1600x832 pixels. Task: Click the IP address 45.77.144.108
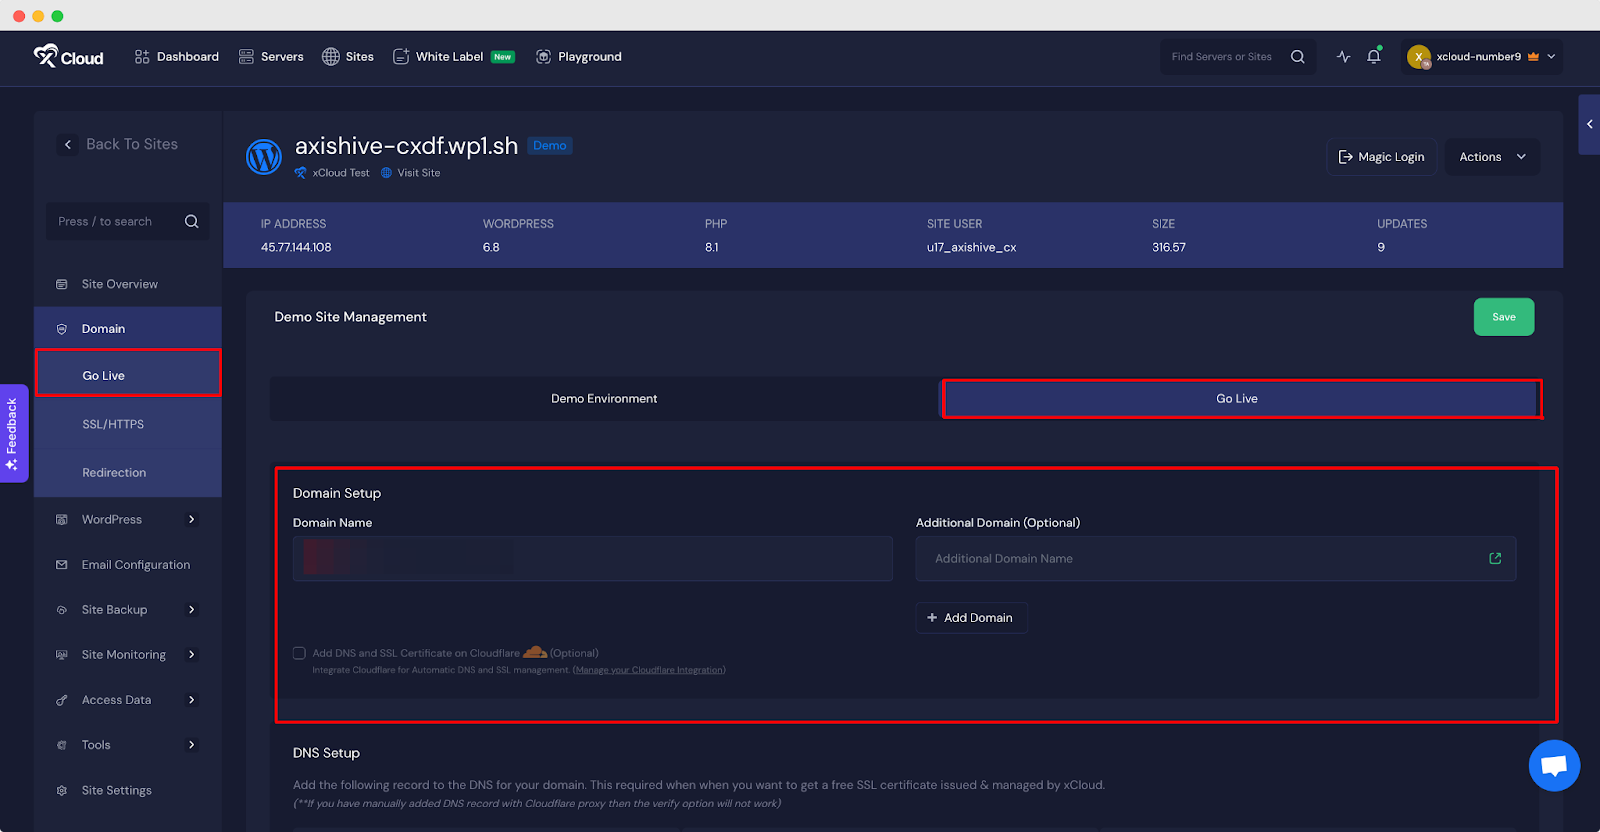(x=296, y=248)
